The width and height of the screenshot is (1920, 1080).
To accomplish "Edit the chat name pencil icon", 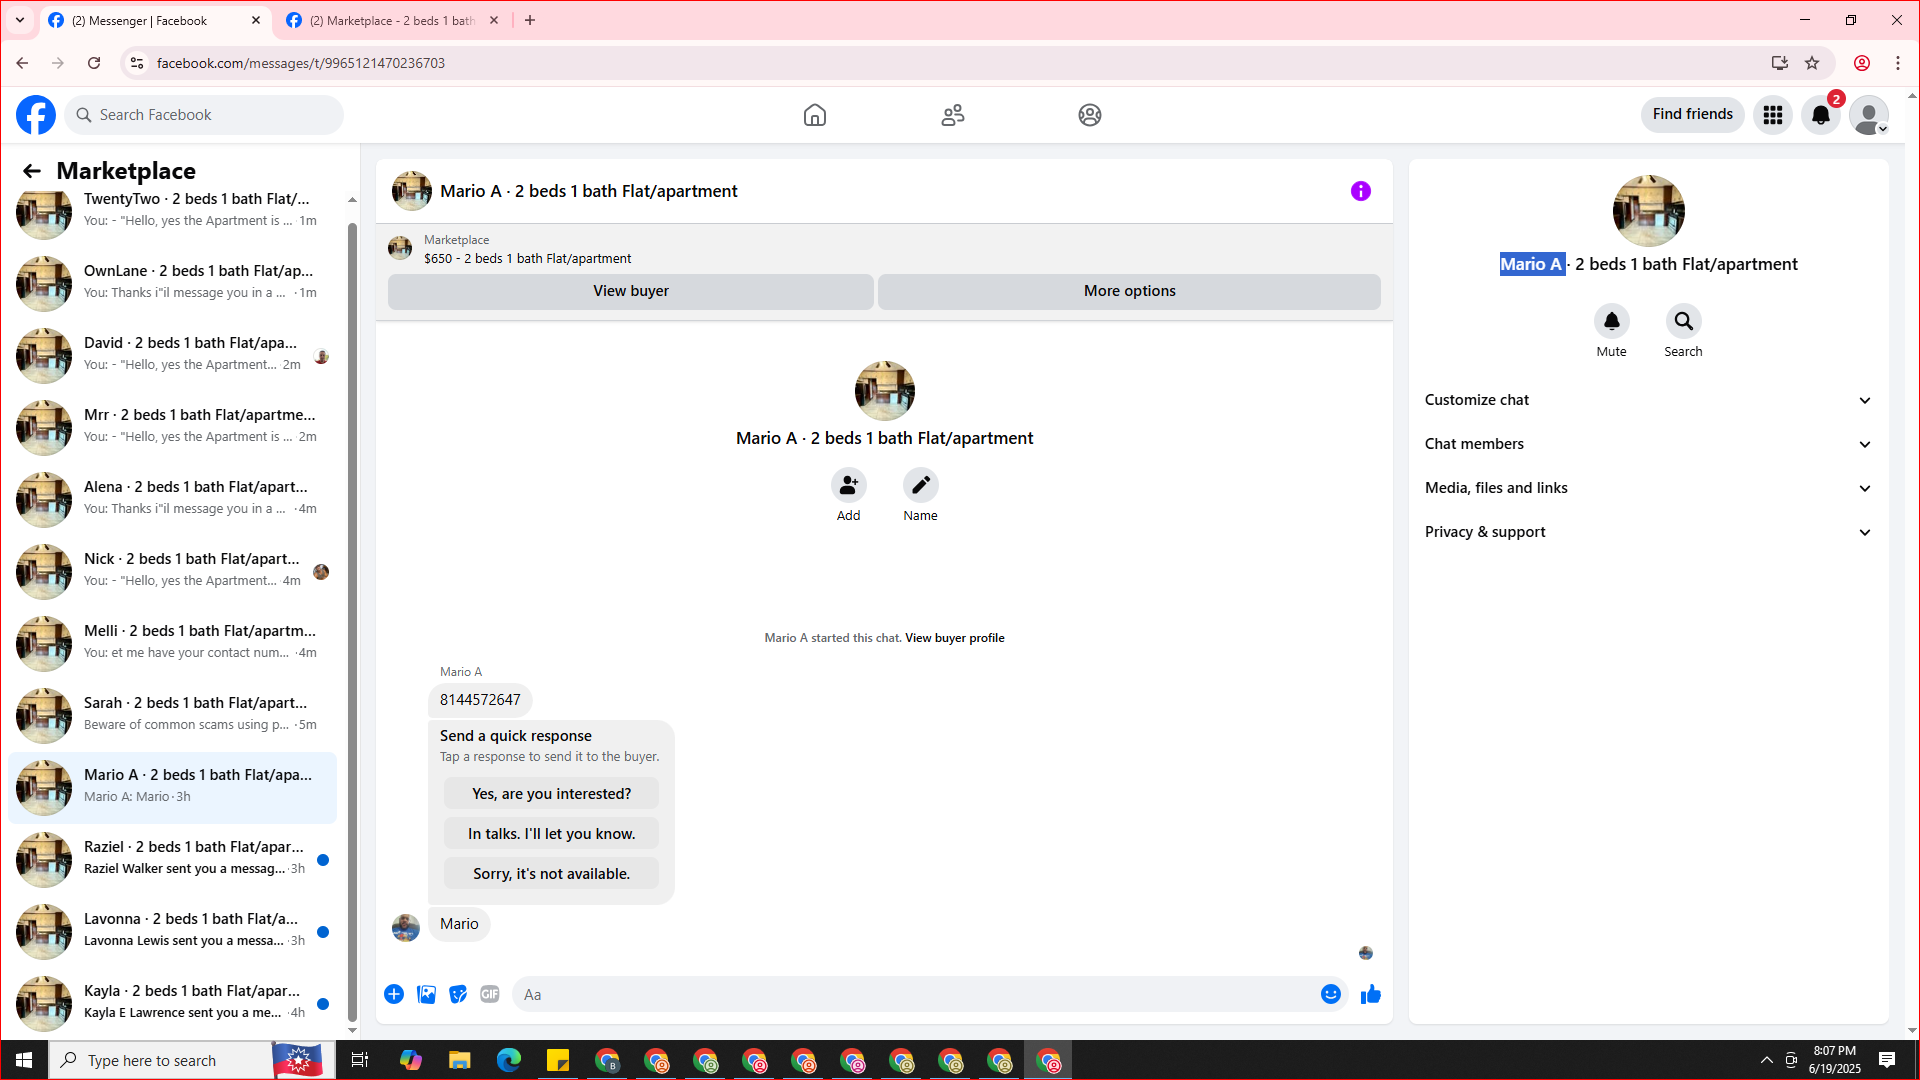I will click(x=921, y=485).
